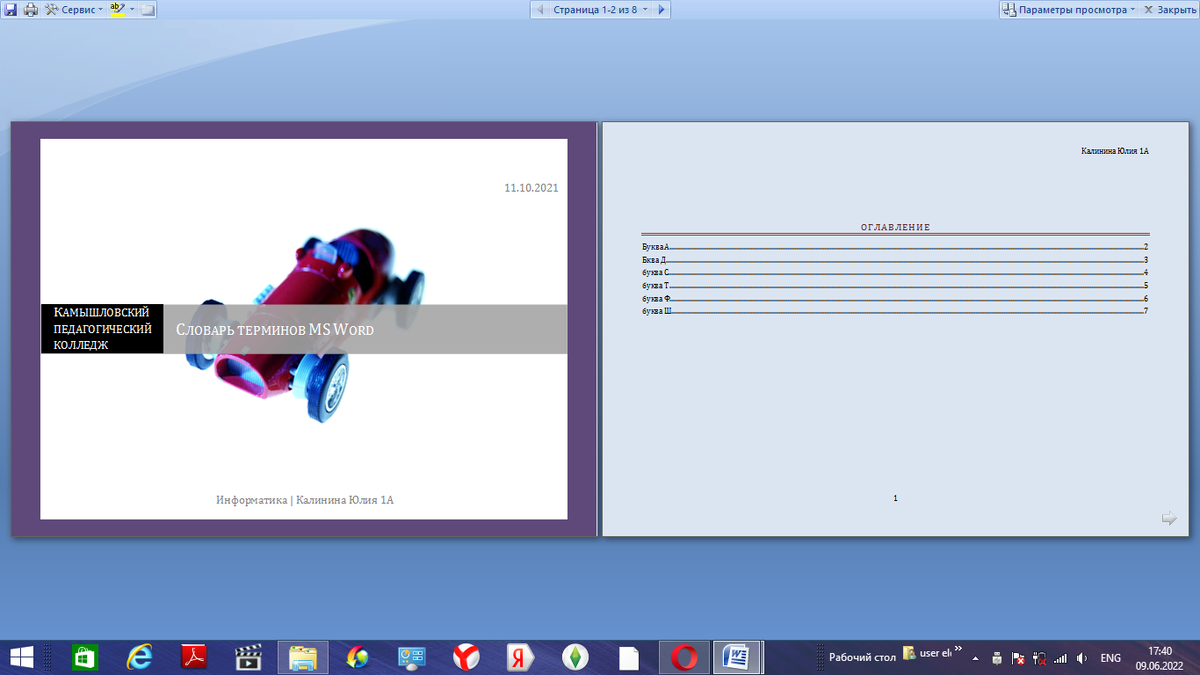Screen dimensions: 1200x675
Task: Open the network computers icon in taskbar
Action: point(411,657)
